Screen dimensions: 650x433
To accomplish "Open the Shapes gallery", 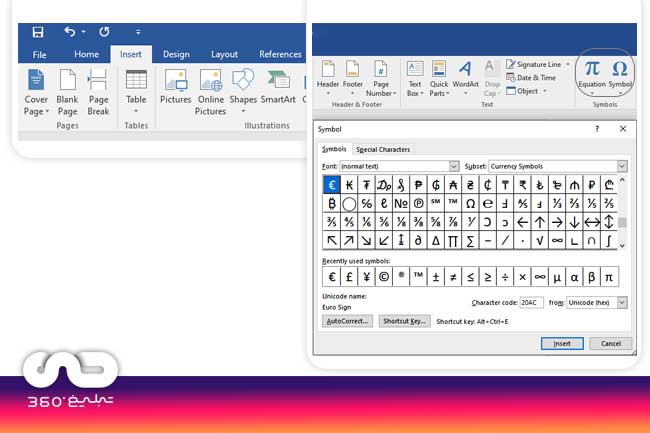I will (243, 92).
